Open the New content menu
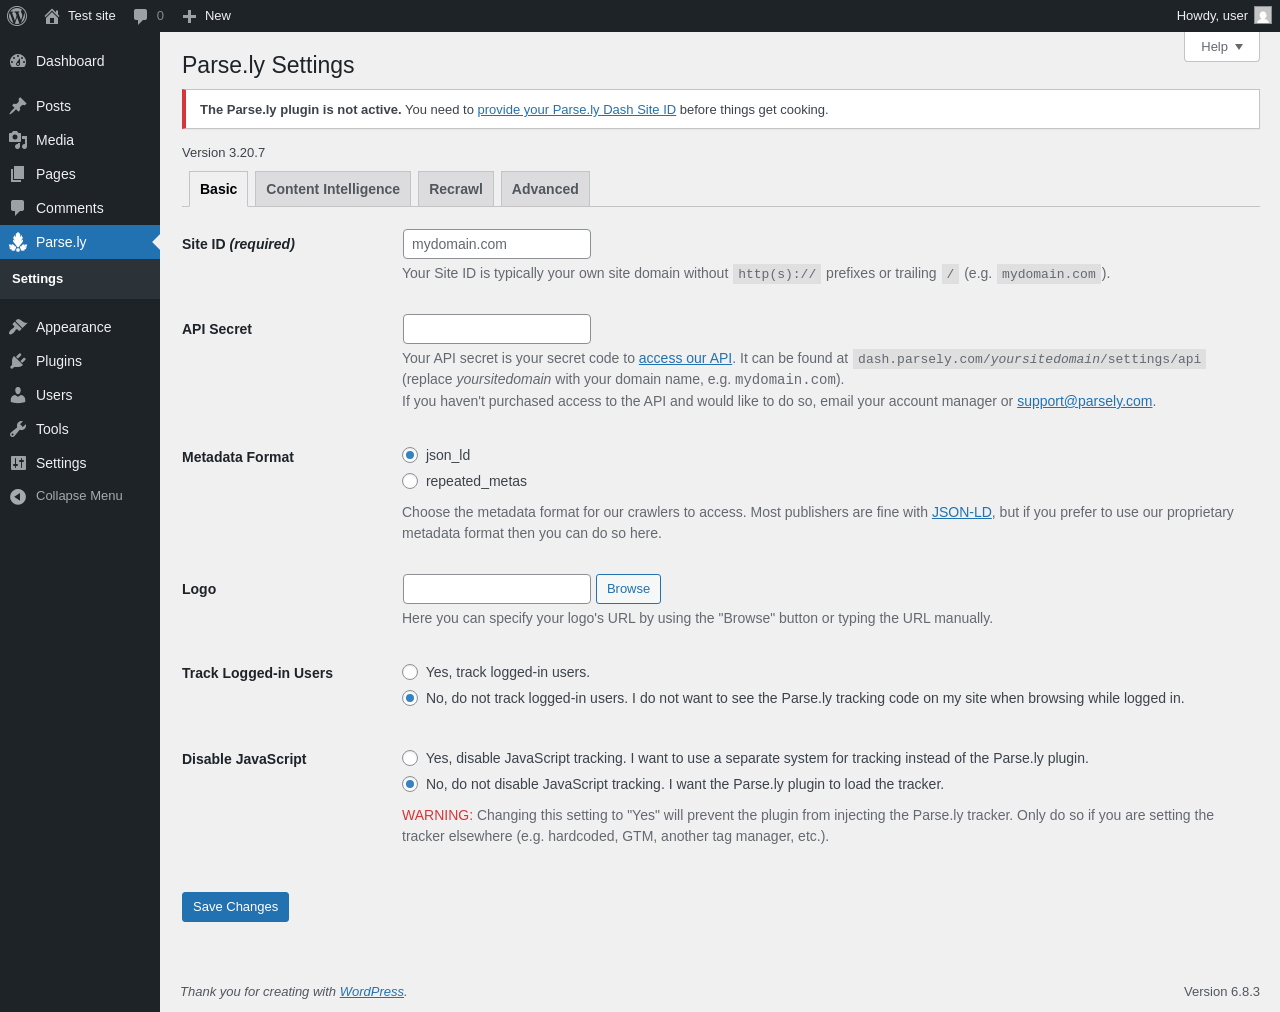The width and height of the screenshot is (1280, 1012). [x=207, y=16]
